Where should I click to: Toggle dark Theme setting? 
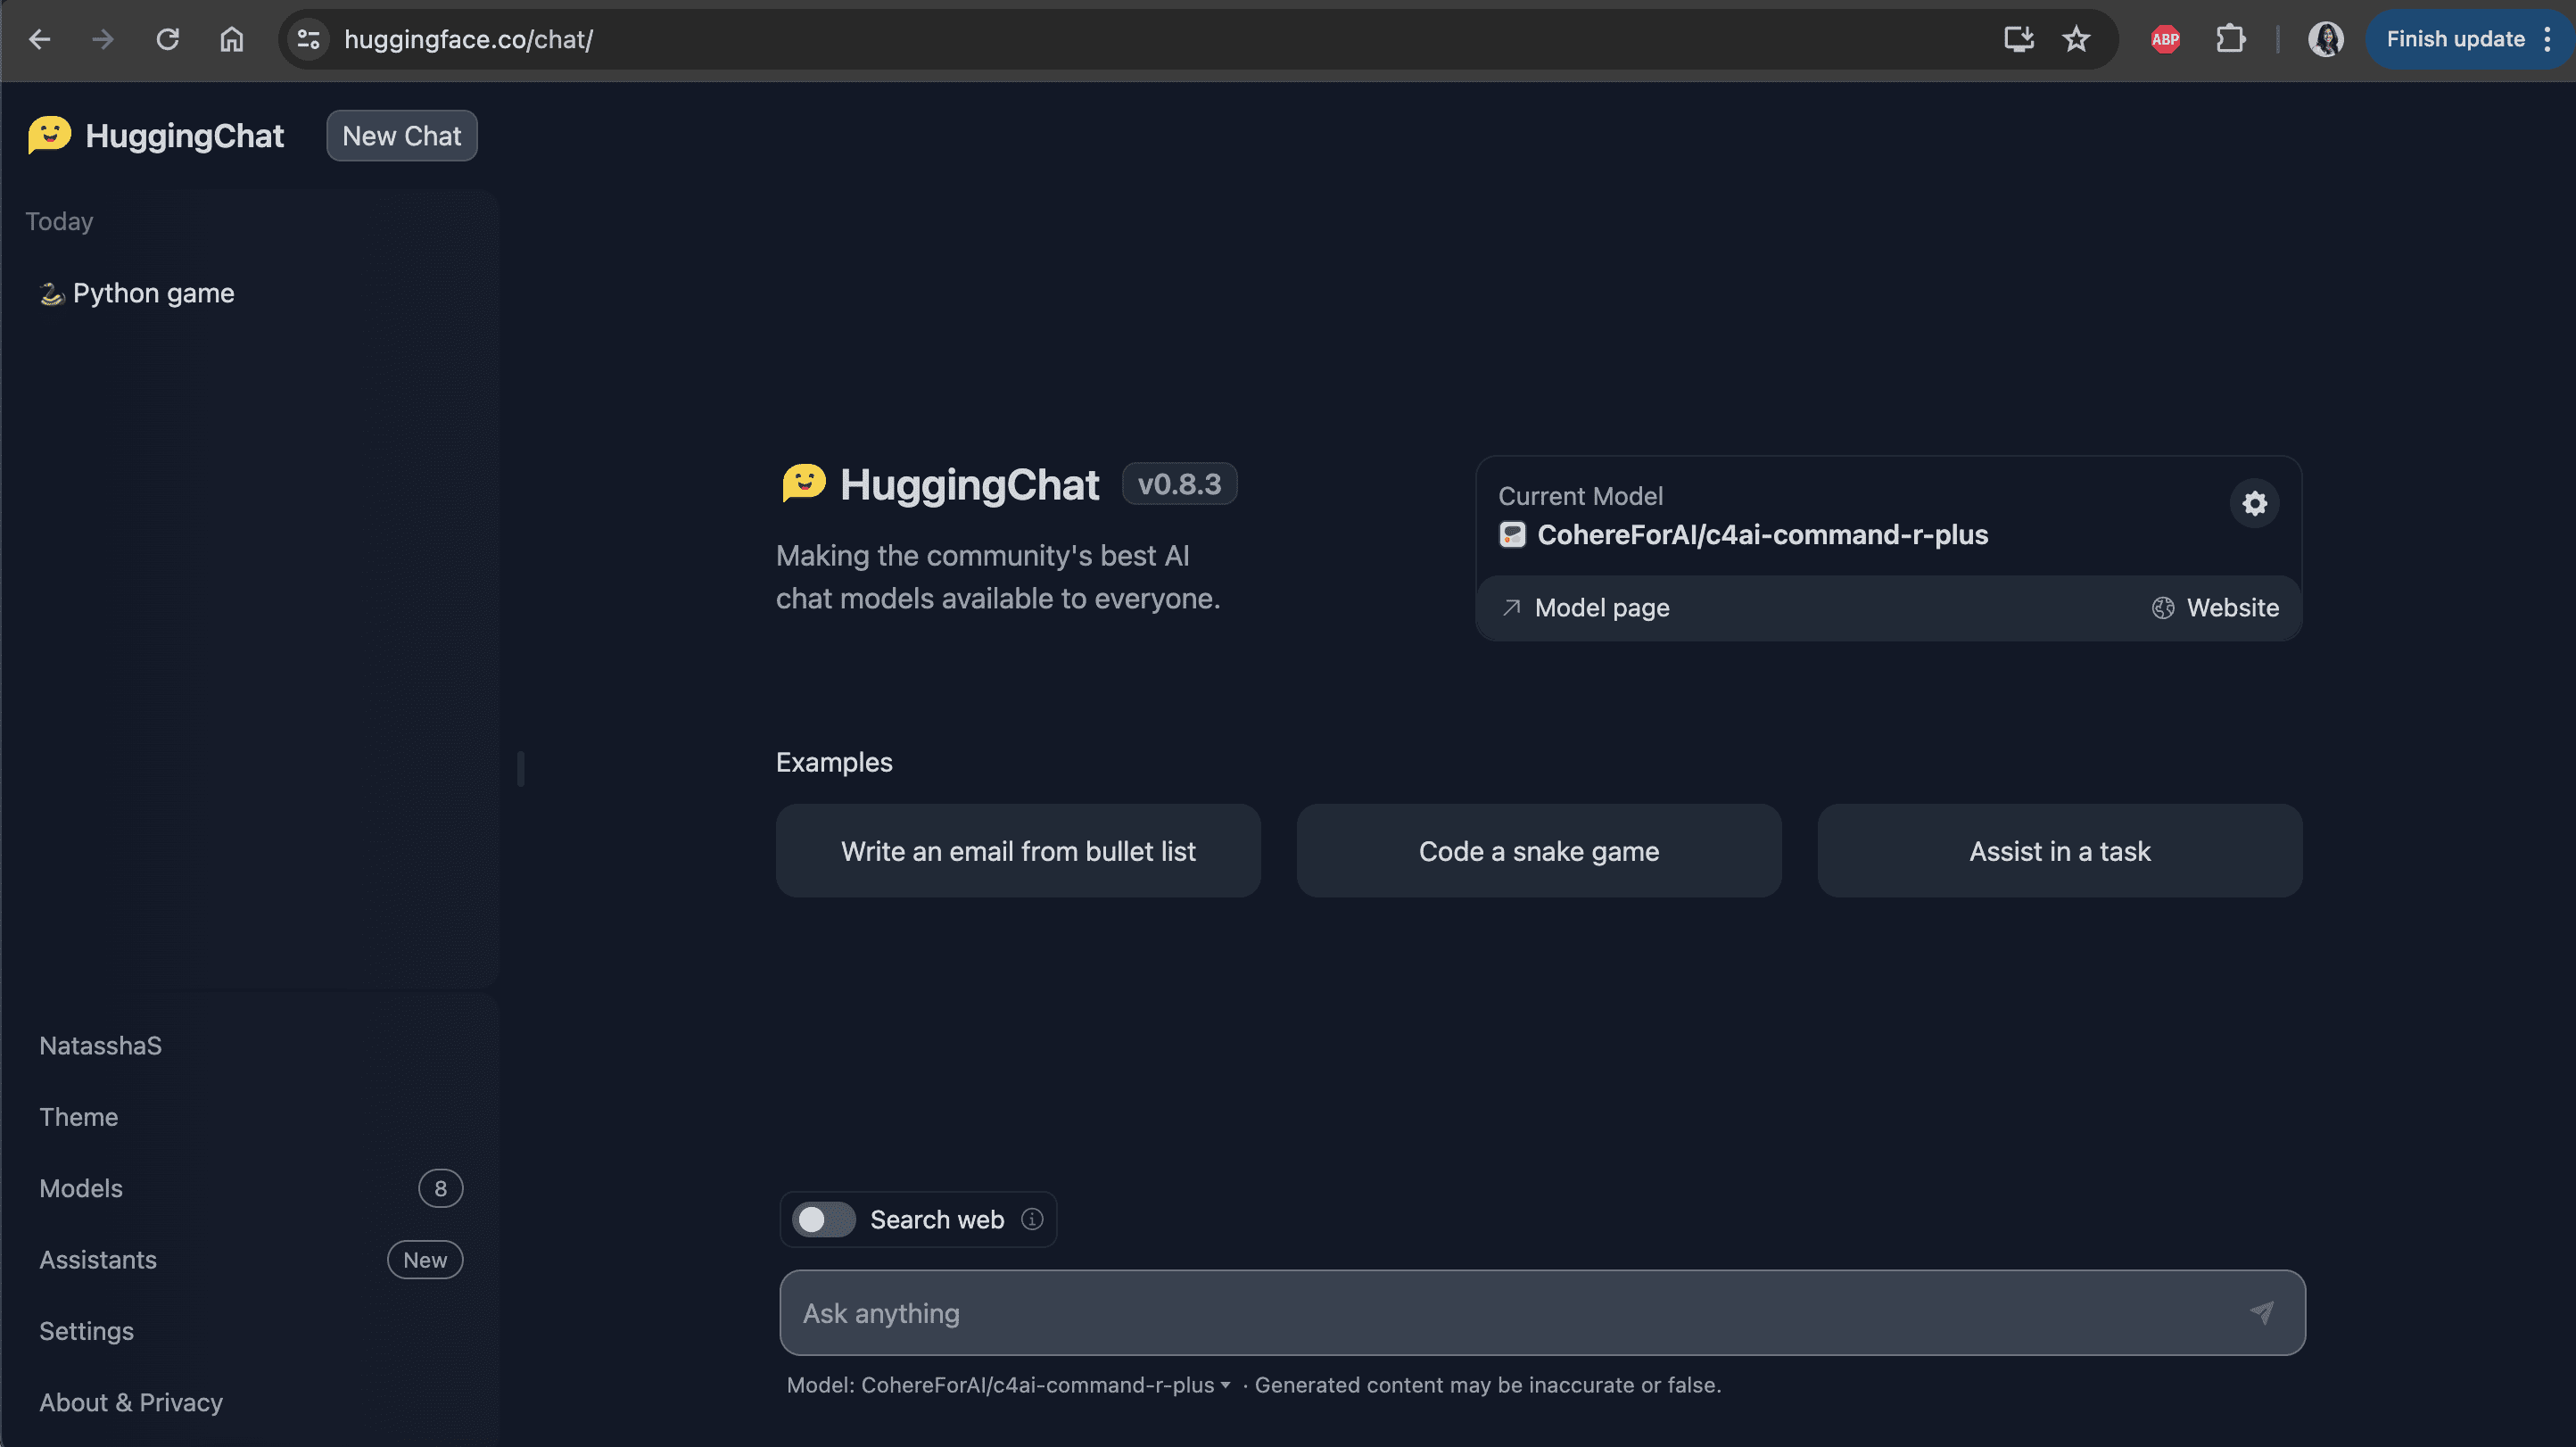pos(78,1116)
